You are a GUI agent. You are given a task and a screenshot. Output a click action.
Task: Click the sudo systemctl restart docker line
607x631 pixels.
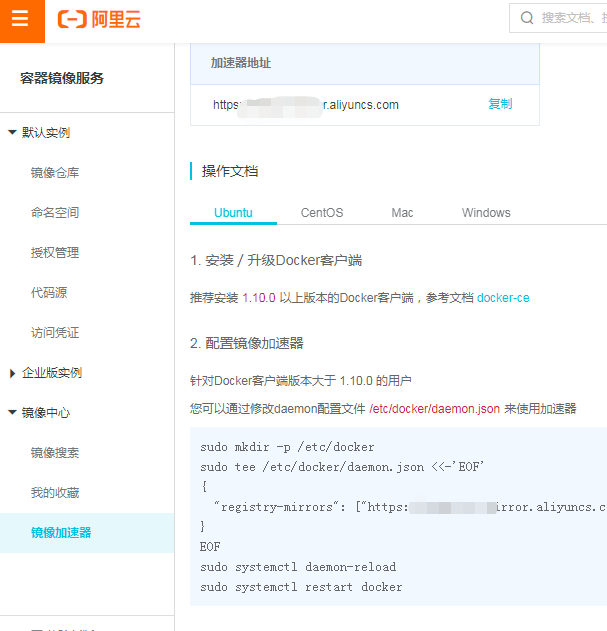coord(301,587)
